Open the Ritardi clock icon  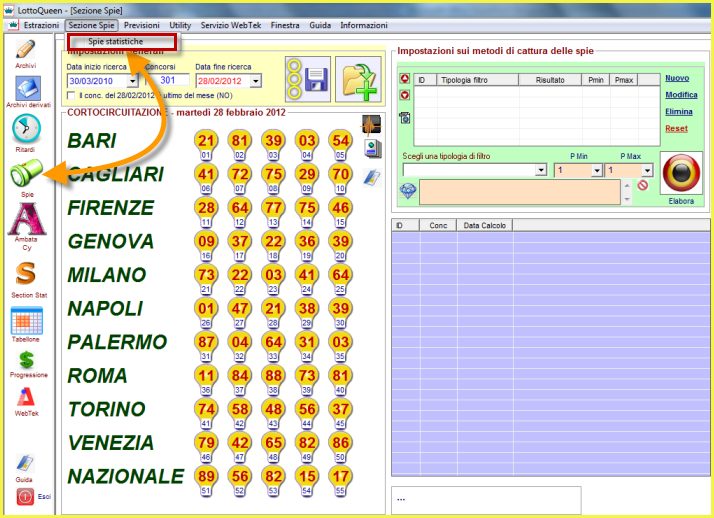tap(26, 129)
